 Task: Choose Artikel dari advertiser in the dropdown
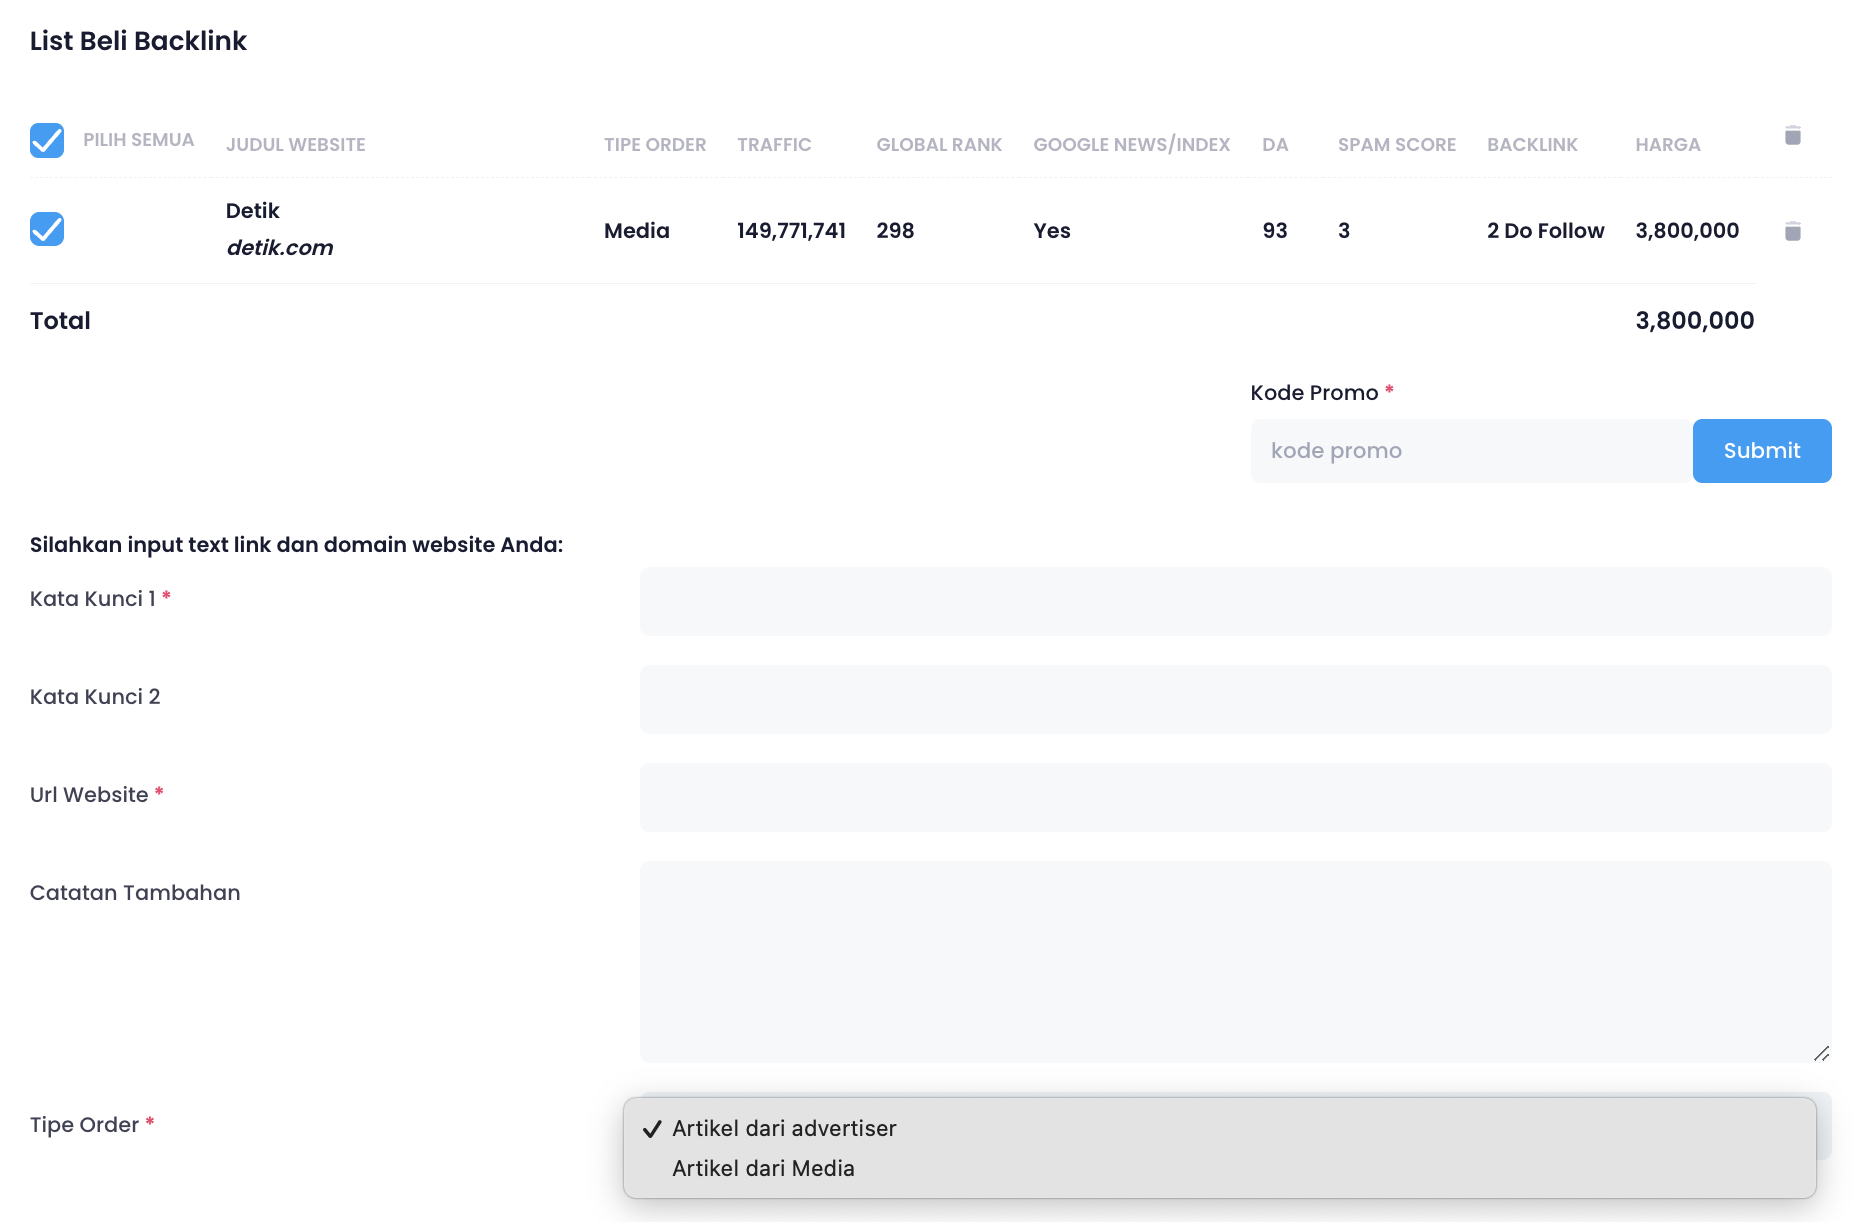784,1128
